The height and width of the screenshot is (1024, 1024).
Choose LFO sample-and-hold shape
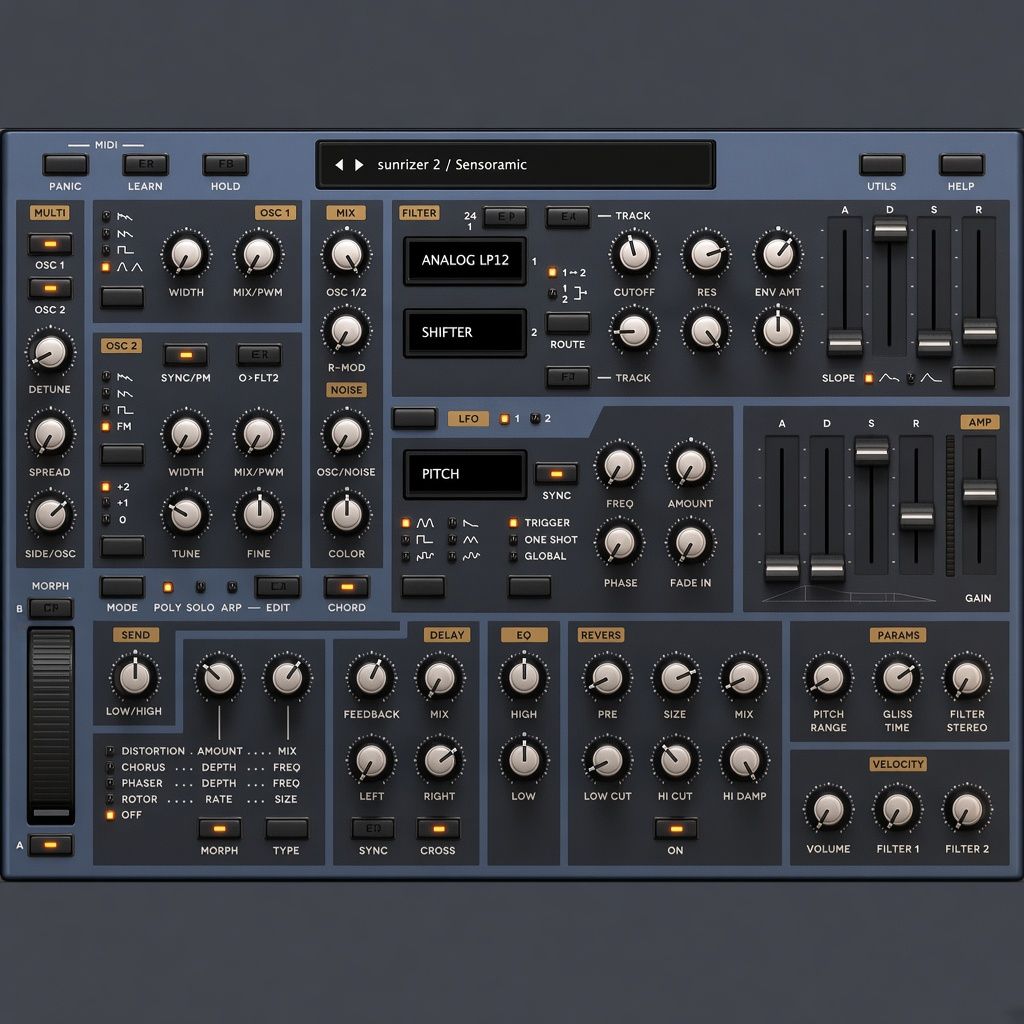(x=406, y=556)
